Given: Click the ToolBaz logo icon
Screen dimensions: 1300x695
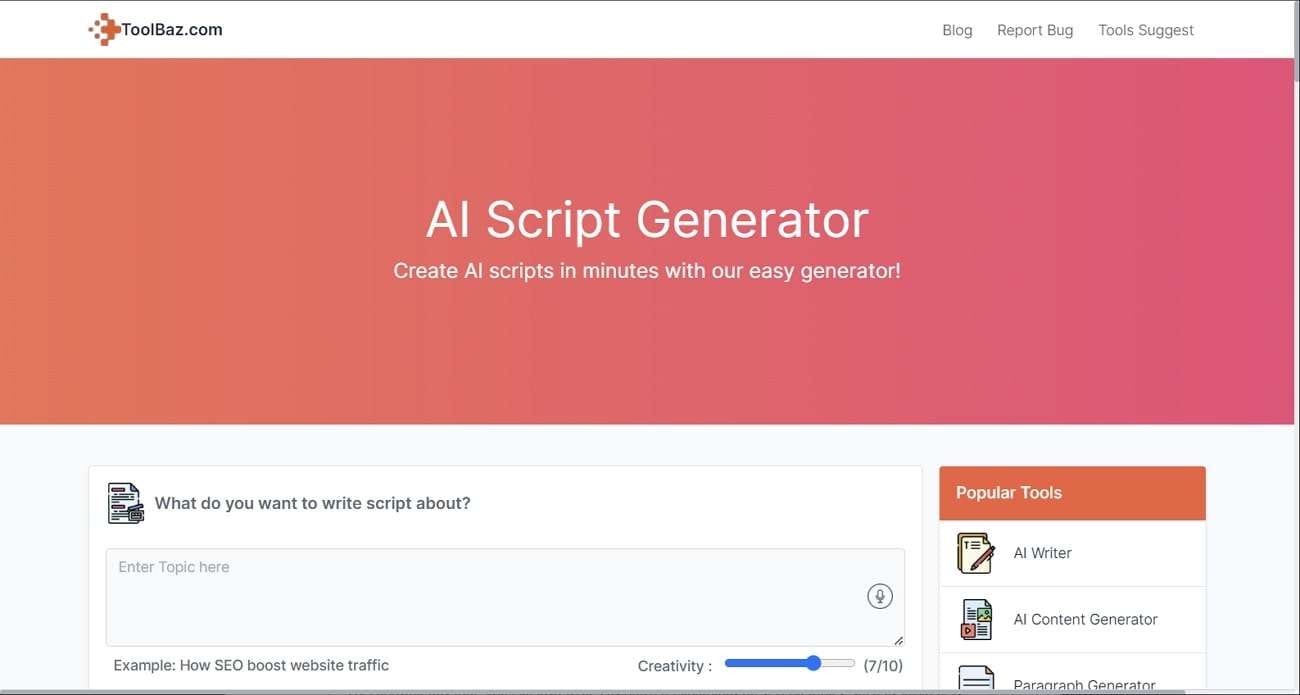Looking at the screenshot, I should pyautogui.click(x=103, y=30).
